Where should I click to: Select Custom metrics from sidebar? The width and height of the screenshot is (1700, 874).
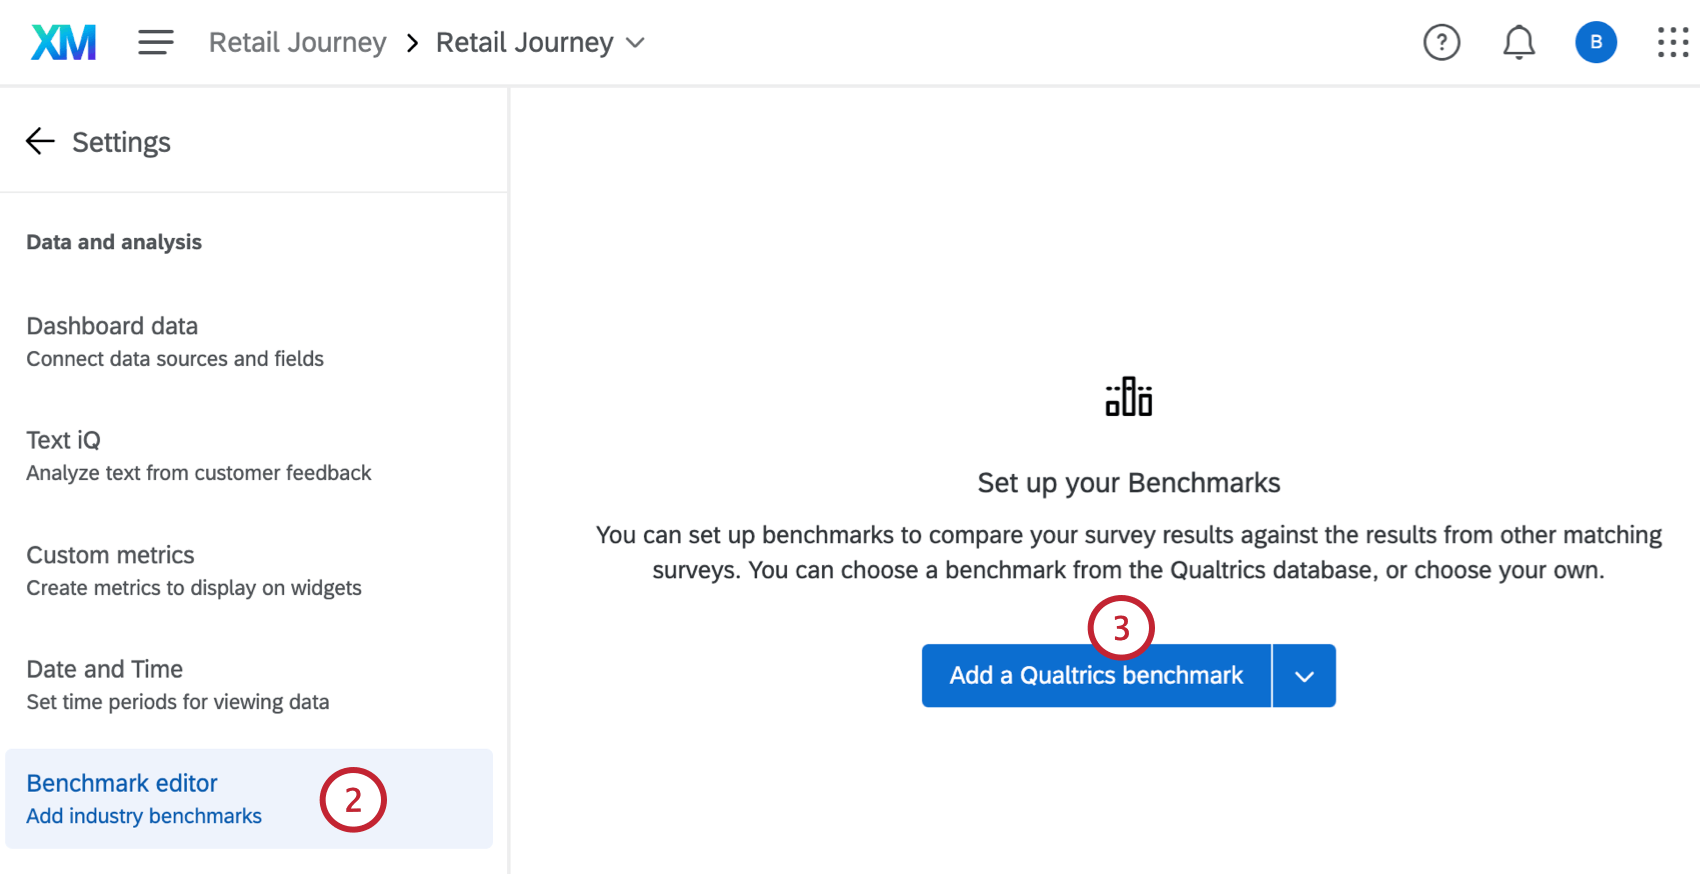[110, 554]
